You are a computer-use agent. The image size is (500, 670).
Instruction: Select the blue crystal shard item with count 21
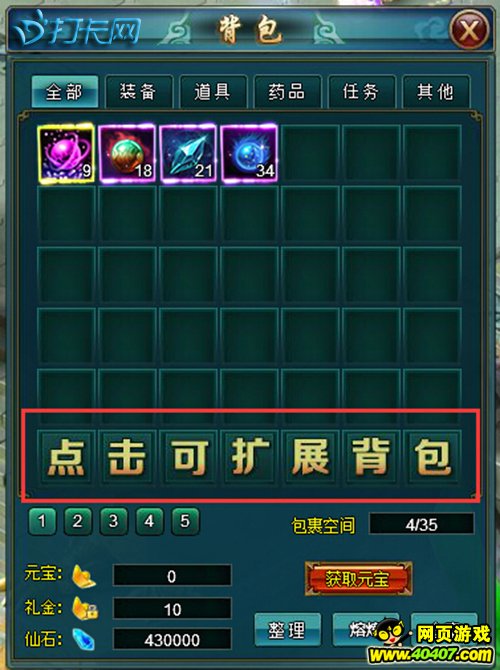coord(188,154)
